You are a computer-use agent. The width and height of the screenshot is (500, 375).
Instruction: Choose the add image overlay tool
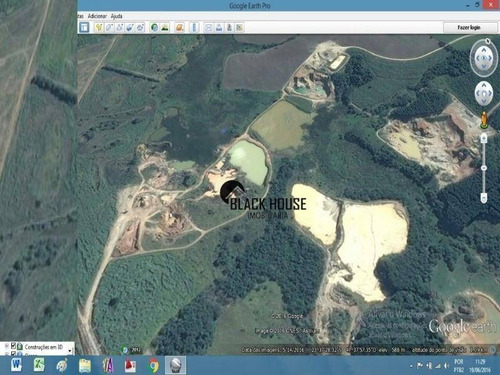pyautogui.click(x=130, y=27)
